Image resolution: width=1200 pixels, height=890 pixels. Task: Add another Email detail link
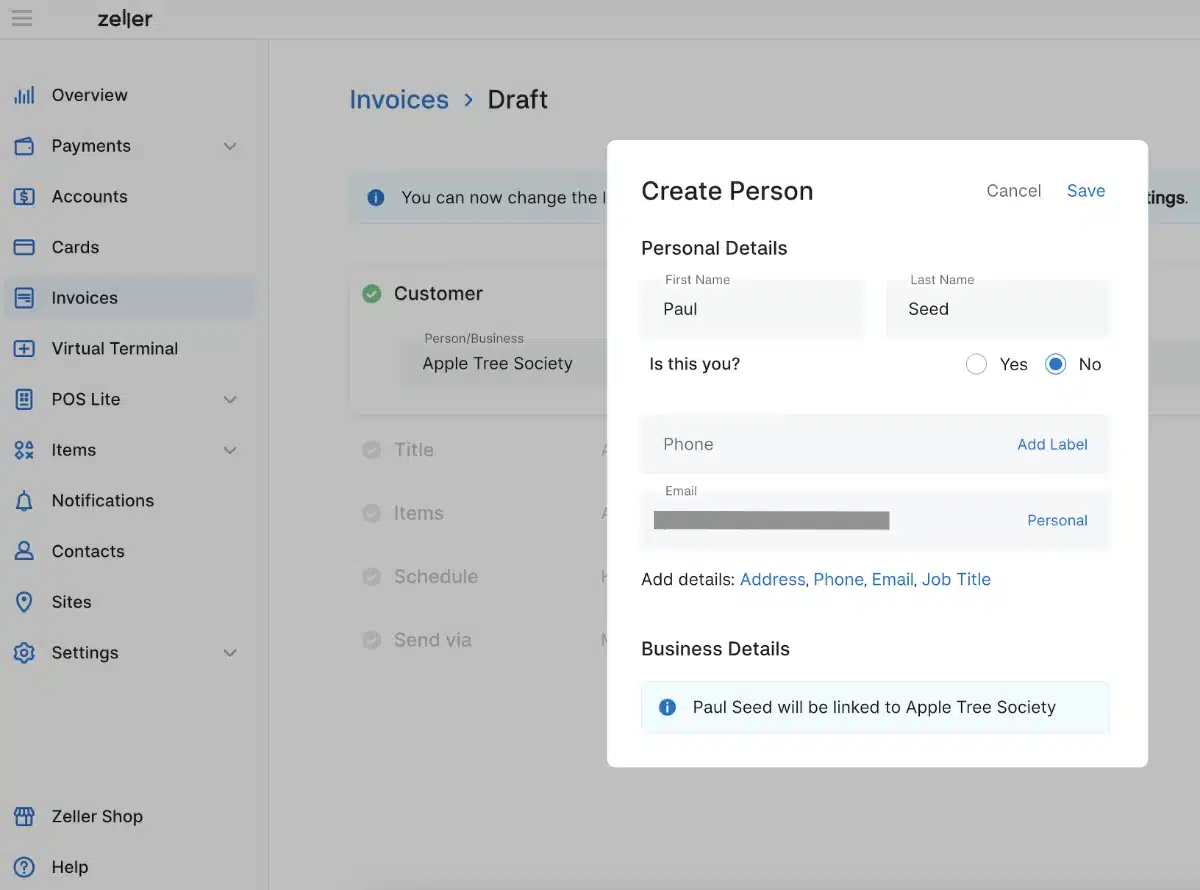pos(892,580)
